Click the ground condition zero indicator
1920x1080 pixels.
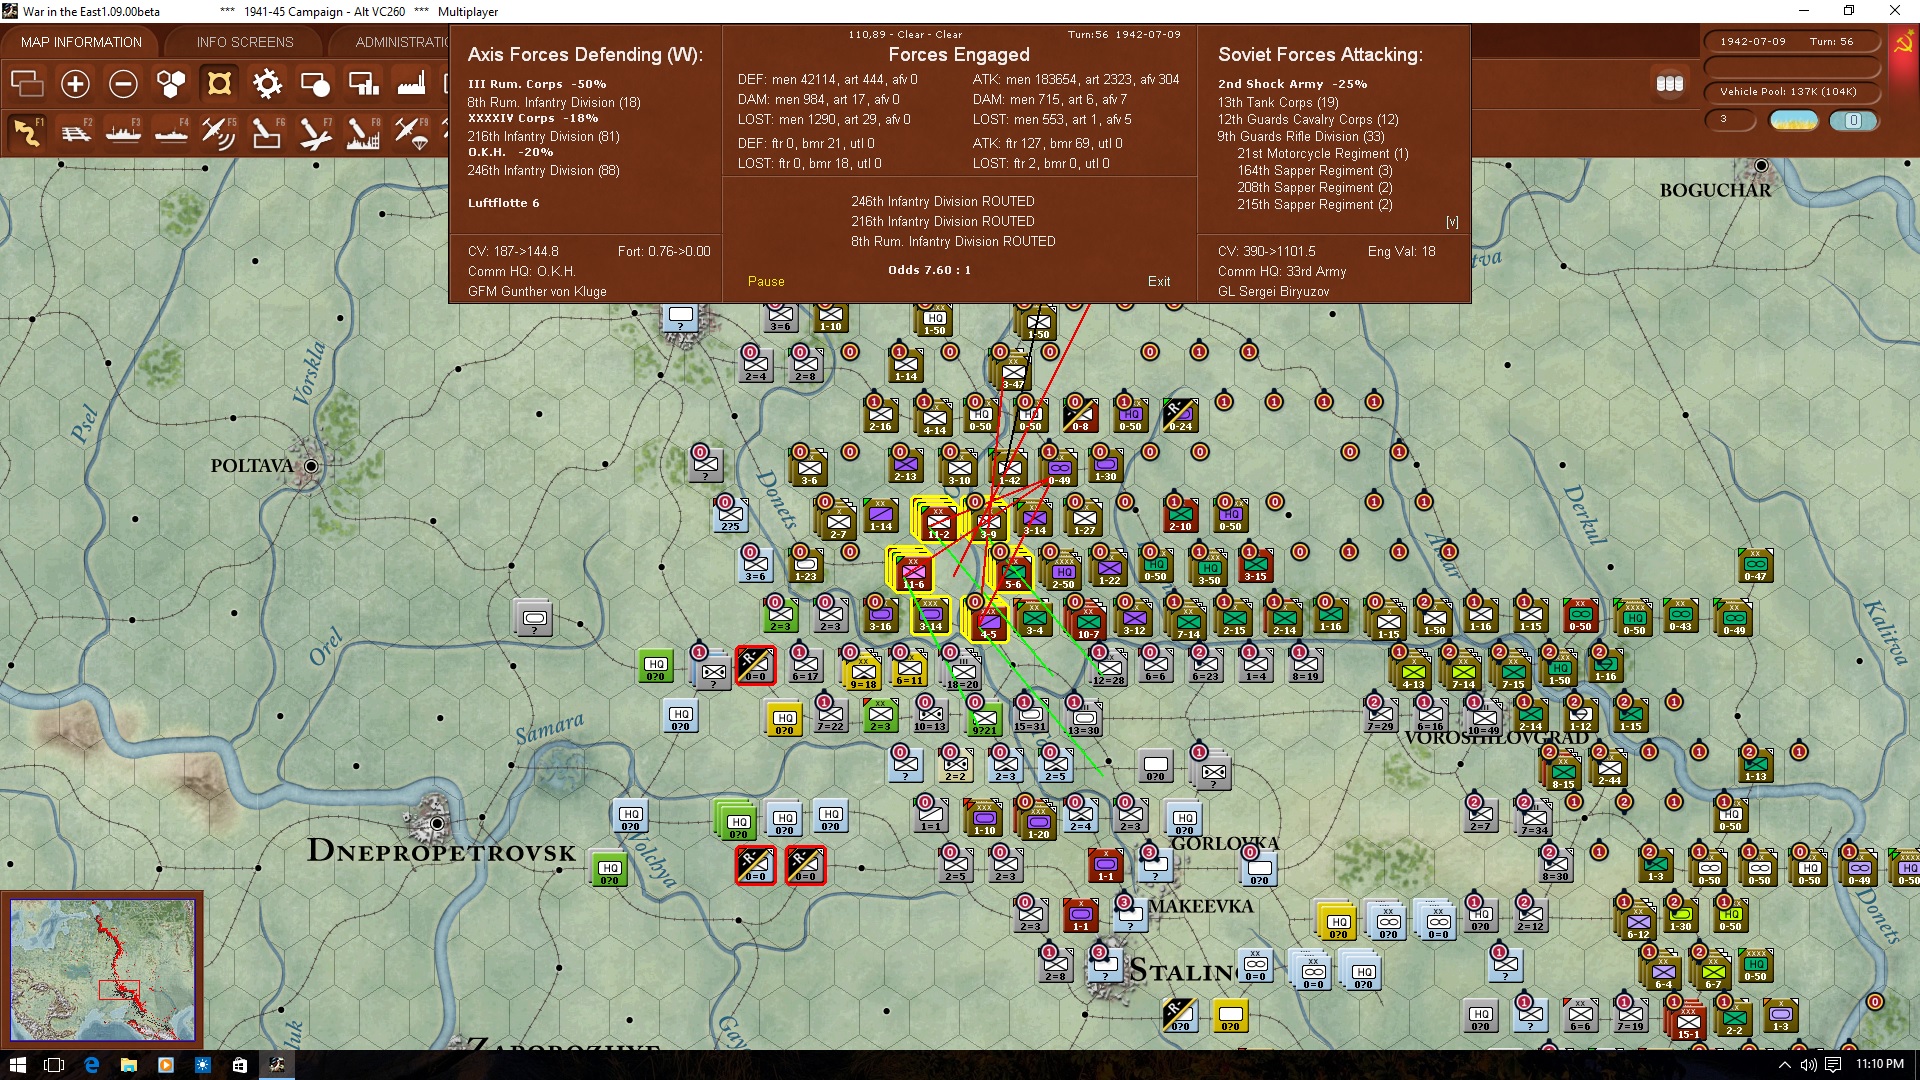1853,121
